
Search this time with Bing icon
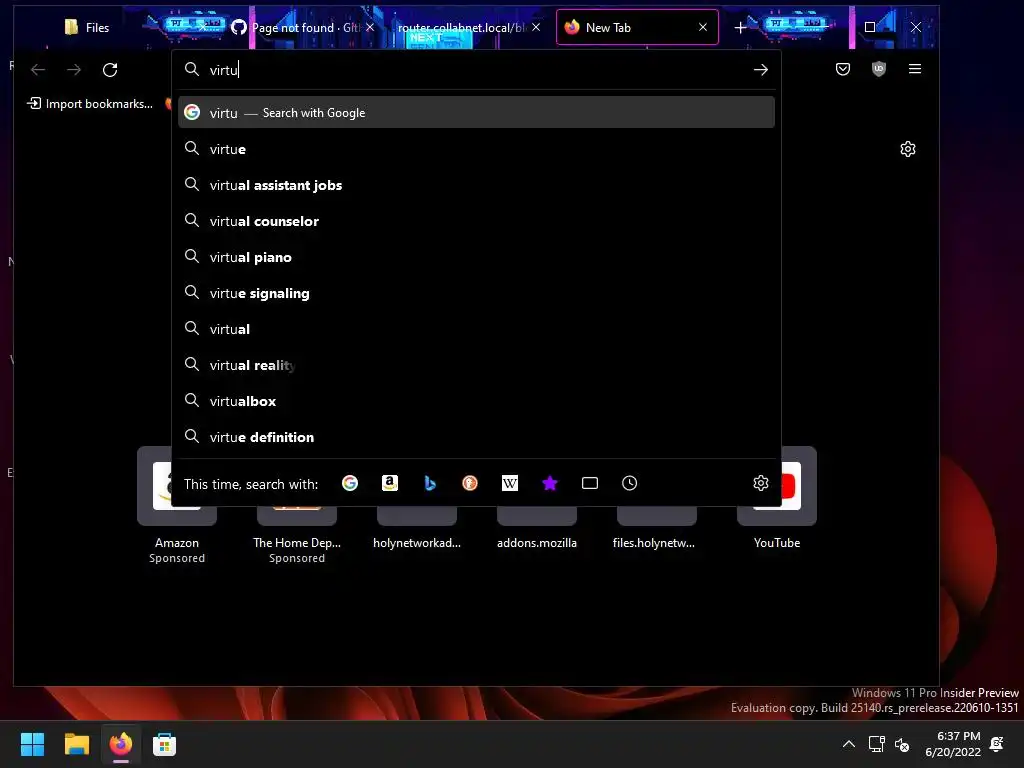pyautogui.click(x=430, y=483)
